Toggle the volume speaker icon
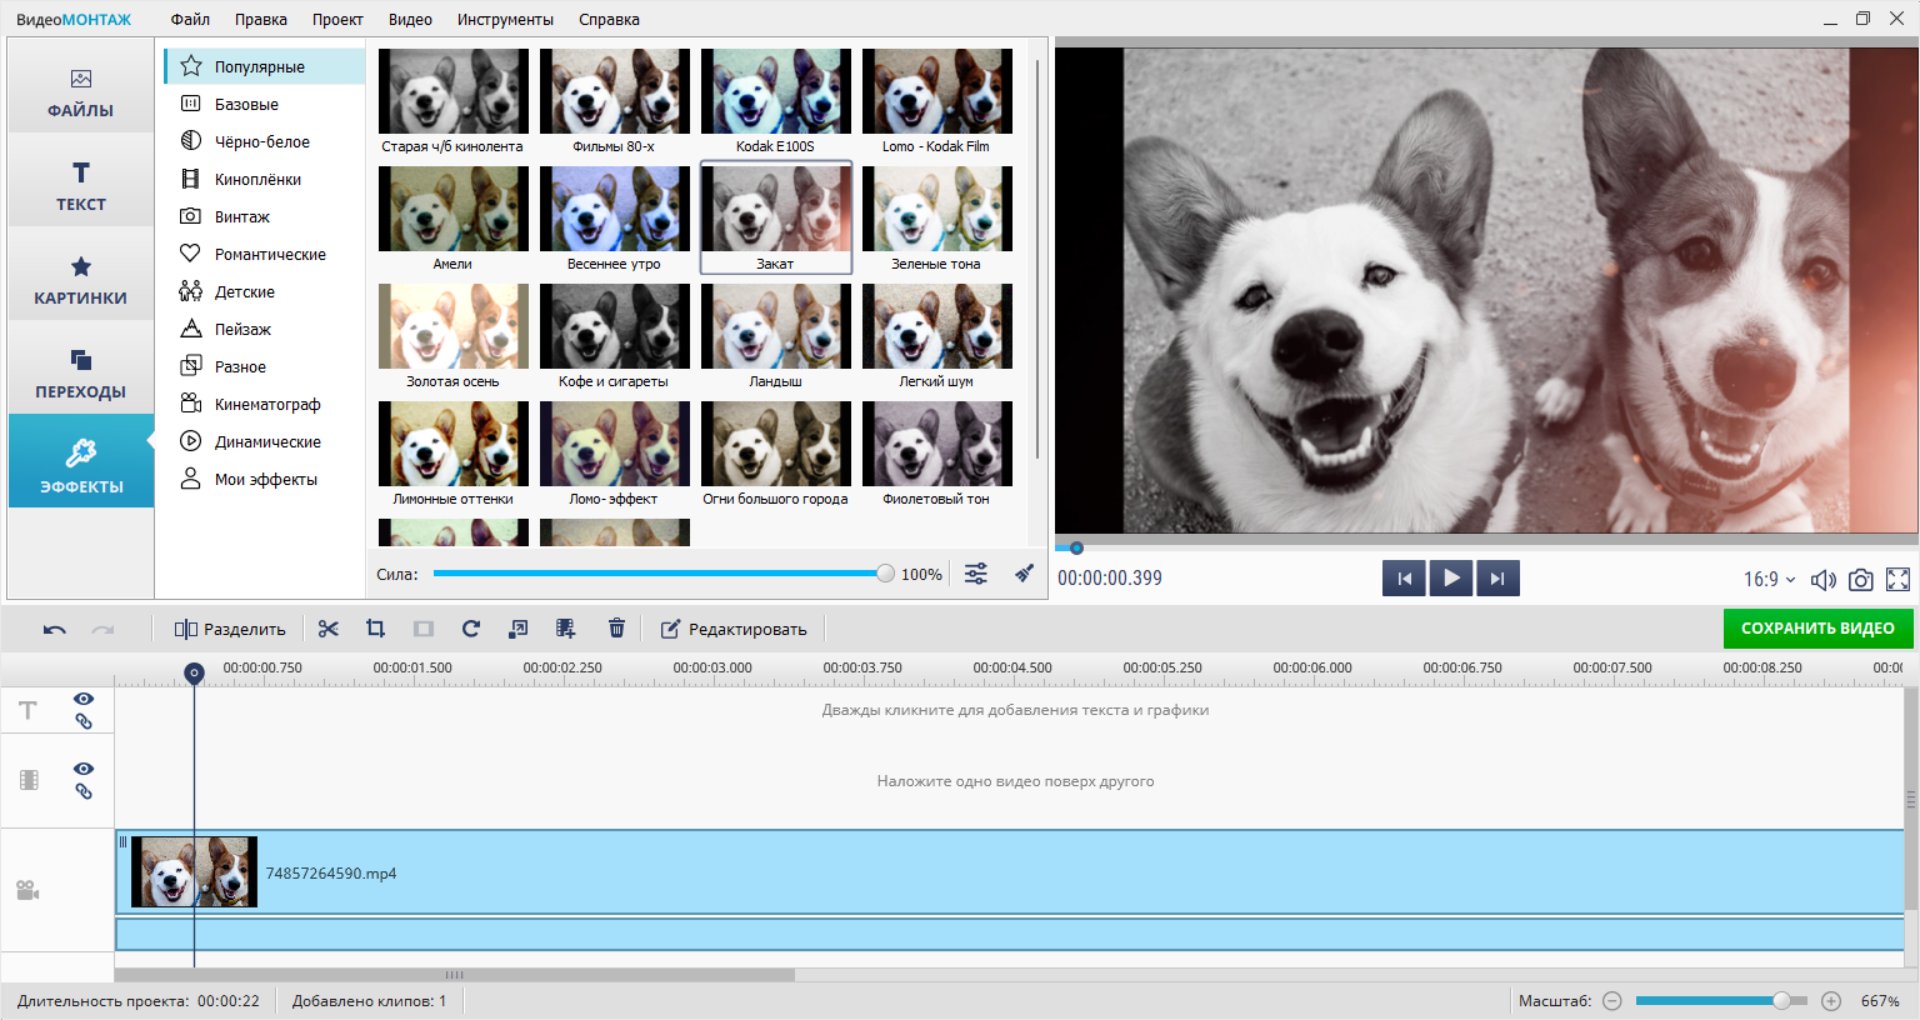Screen dimensions: 1920x1020 1823,580
